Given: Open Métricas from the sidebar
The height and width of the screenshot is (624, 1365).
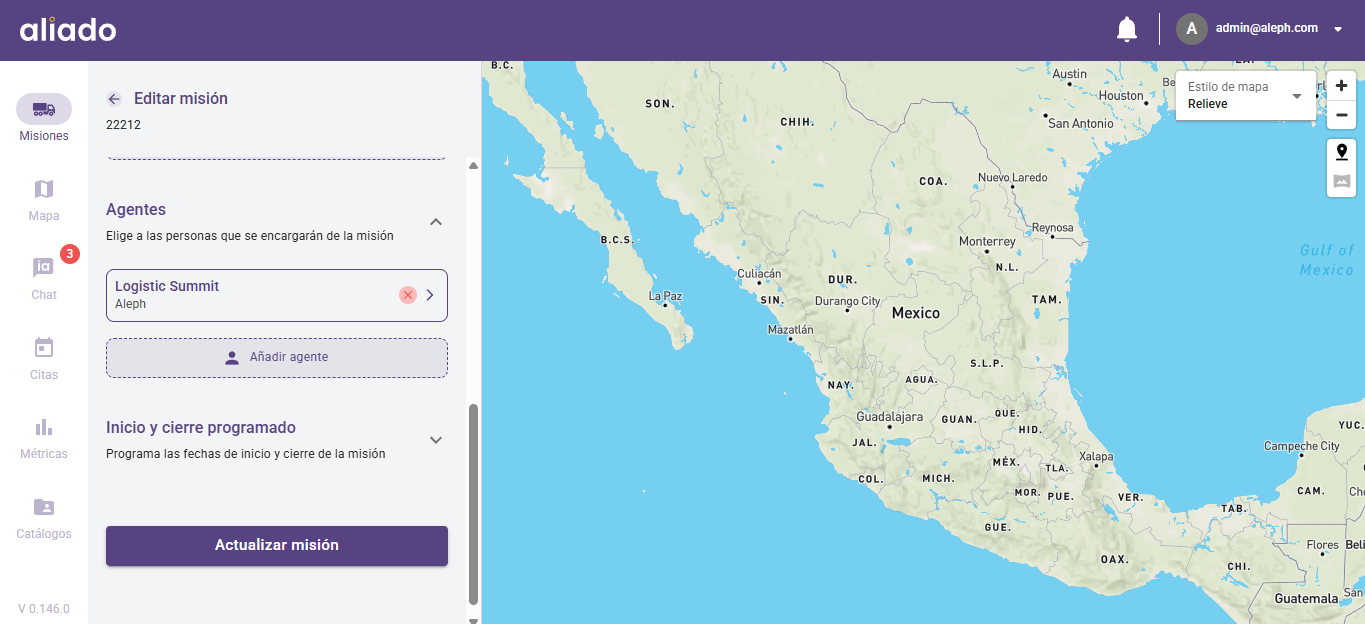Looking at the screenshot, I should (x=44, y=437).
